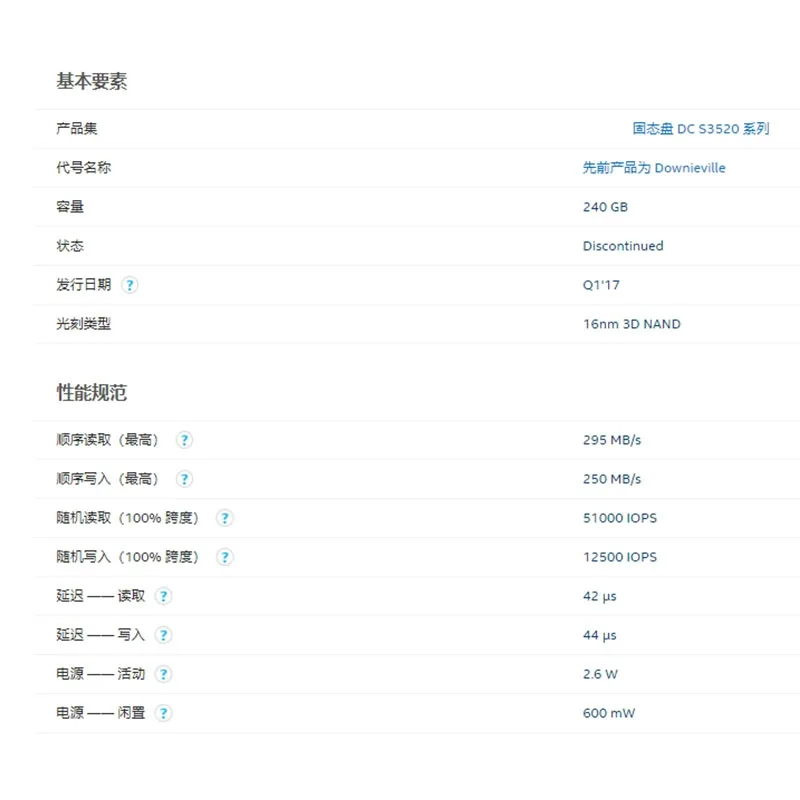
Task: Click the 基本要素 section heading
Action: click(91, 81)
